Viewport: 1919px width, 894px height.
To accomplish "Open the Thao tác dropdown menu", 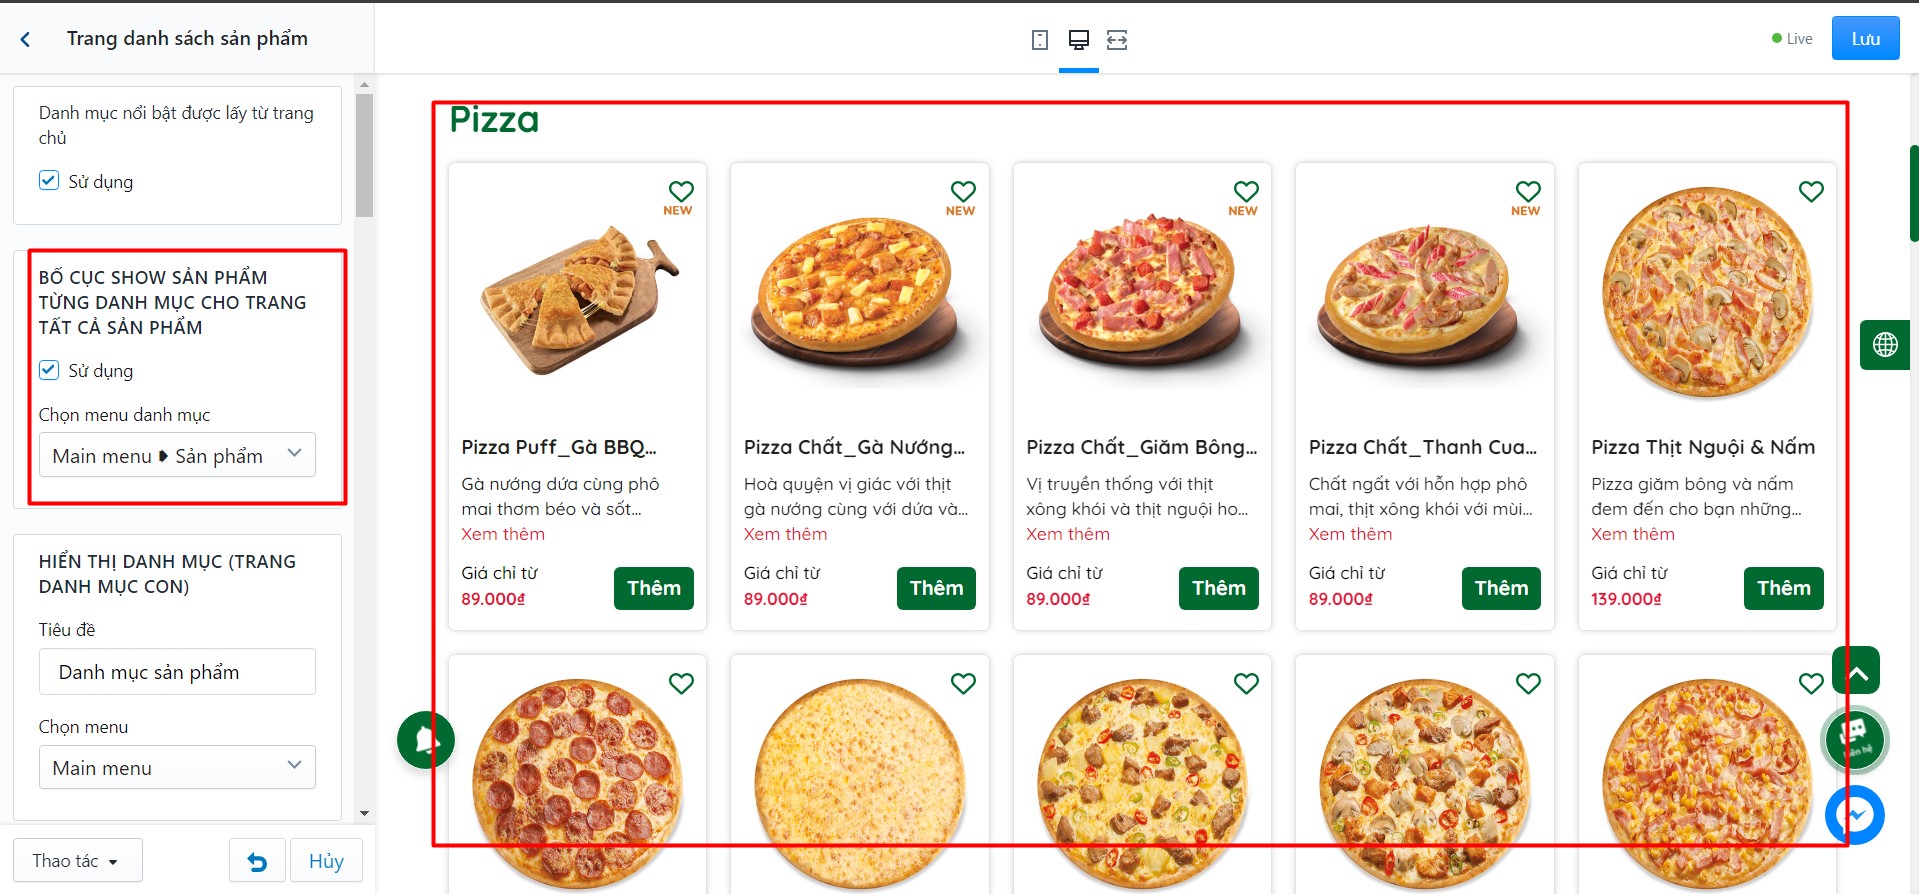I will (77, 861).
